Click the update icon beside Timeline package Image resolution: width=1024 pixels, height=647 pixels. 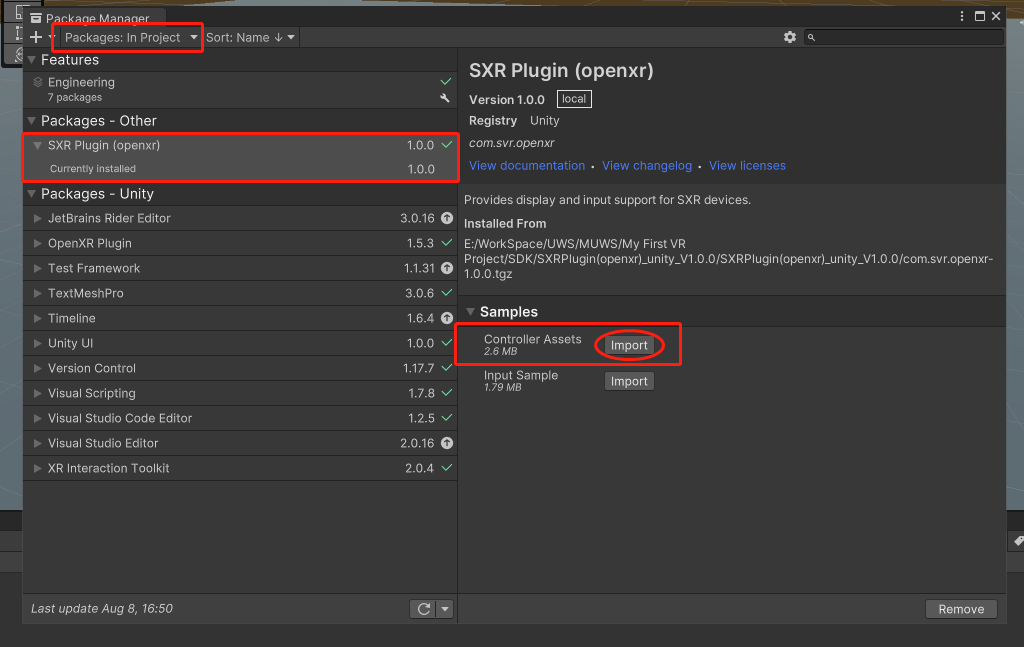point(446,318)
